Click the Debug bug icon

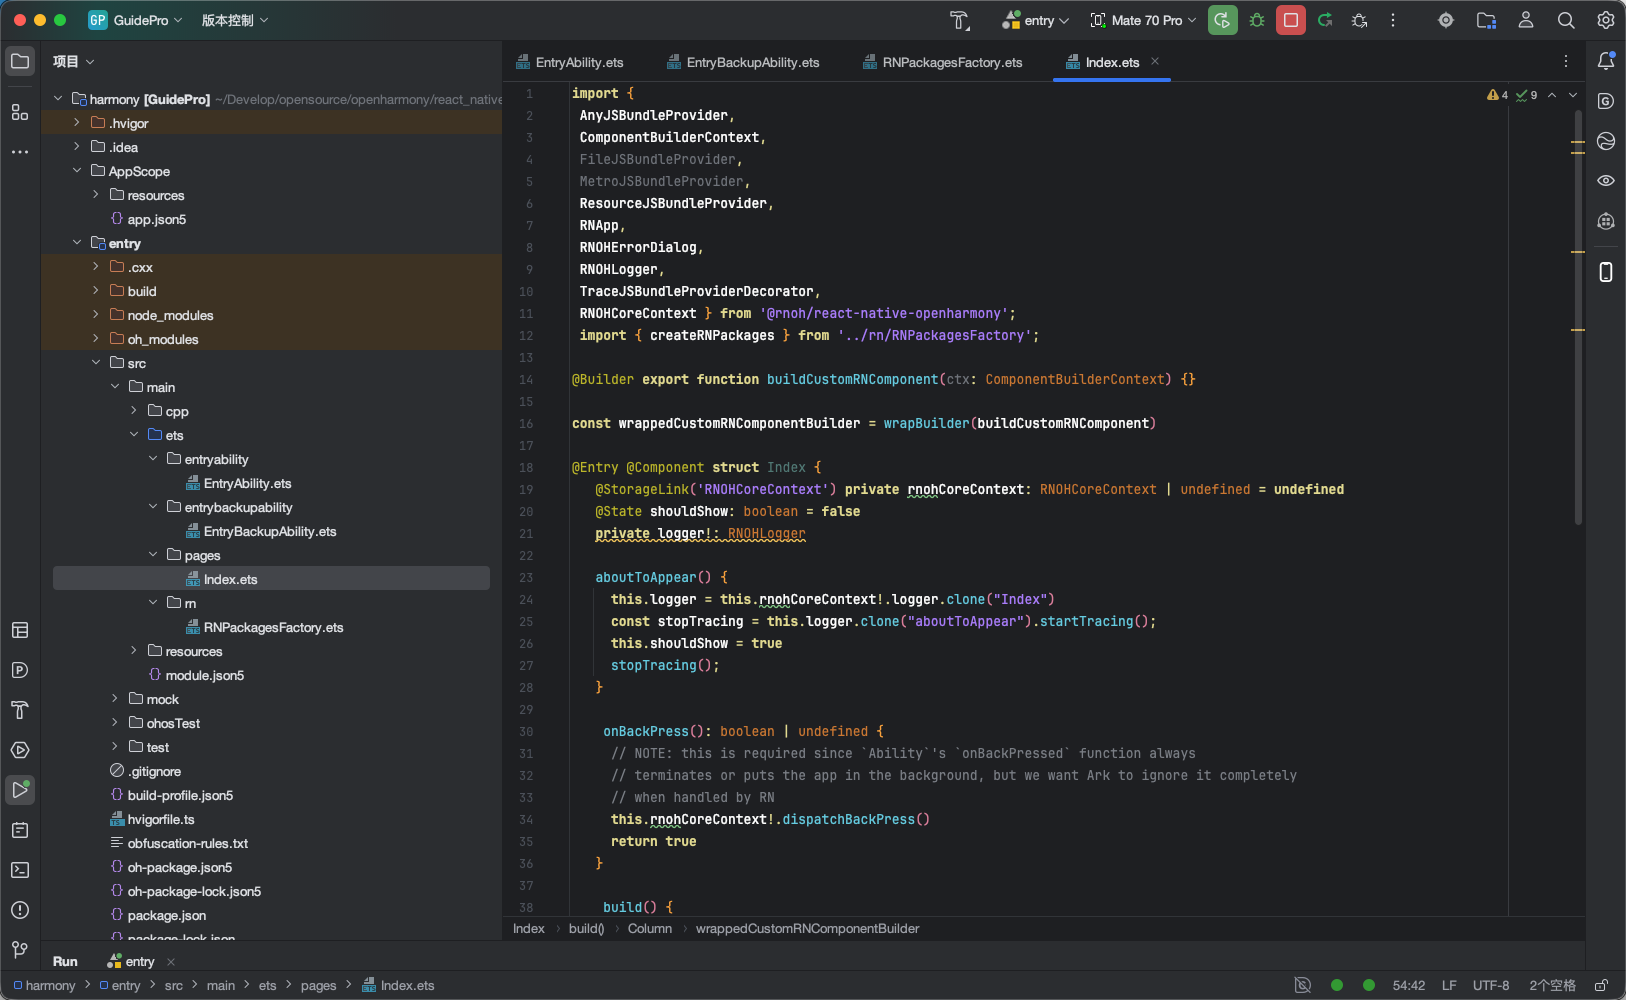tap(1257, 20)
